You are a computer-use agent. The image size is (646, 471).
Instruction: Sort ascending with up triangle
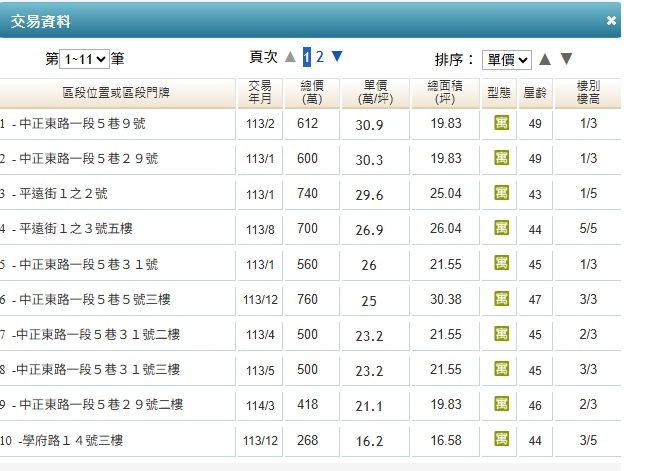click(545, 59)
